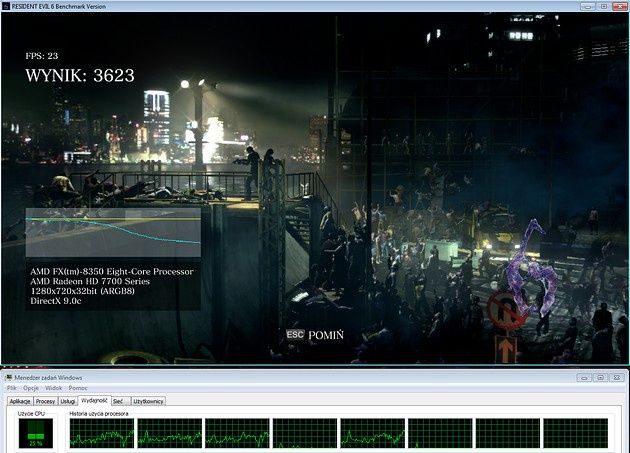Click the RESIDENT EVIL 6 Benchmark Version title text
Screen dimensions: 630x453
[x=59, y=6]
